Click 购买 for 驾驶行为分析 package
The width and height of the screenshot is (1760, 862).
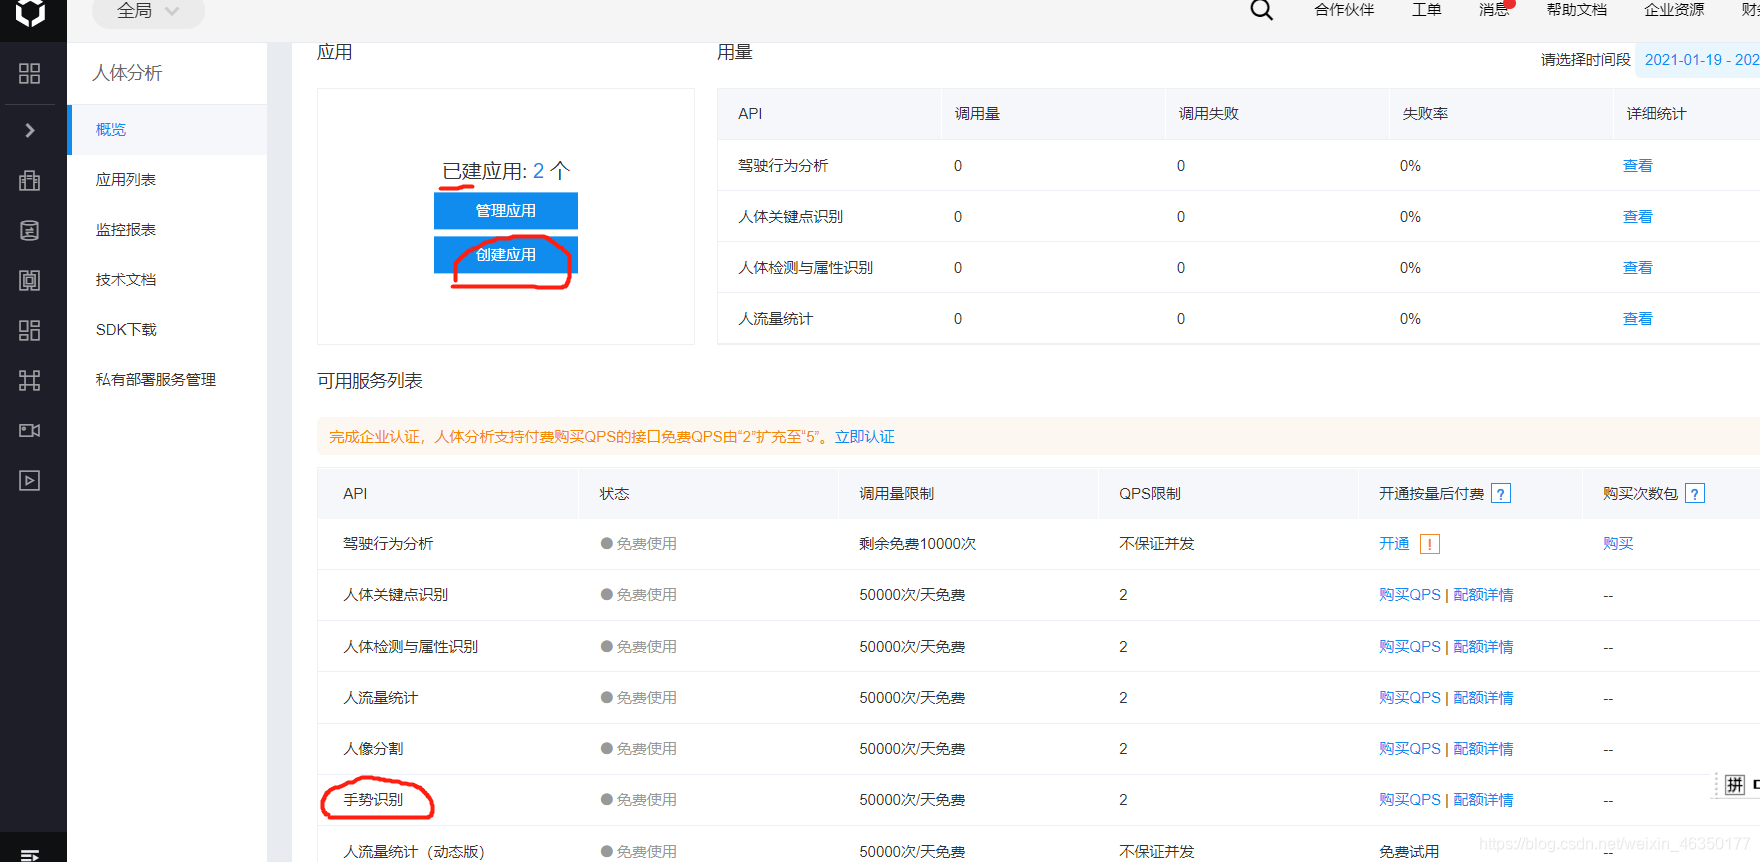(x=1618, y=544)
